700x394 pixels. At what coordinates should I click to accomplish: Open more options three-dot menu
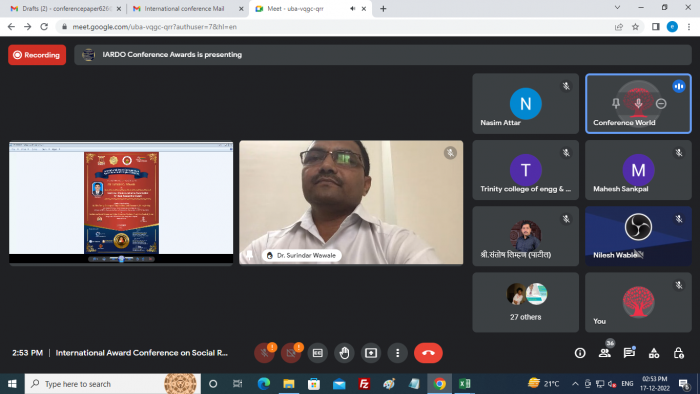(x=398, y=353)
